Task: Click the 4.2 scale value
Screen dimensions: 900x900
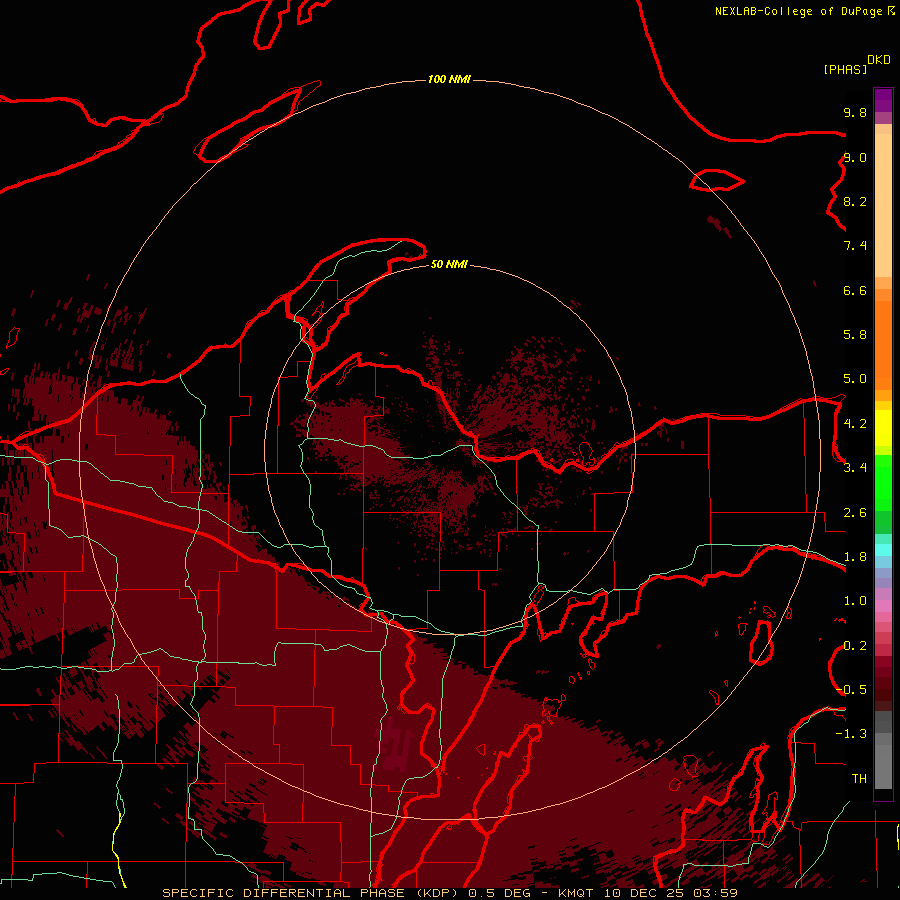Action: point(855,424)
